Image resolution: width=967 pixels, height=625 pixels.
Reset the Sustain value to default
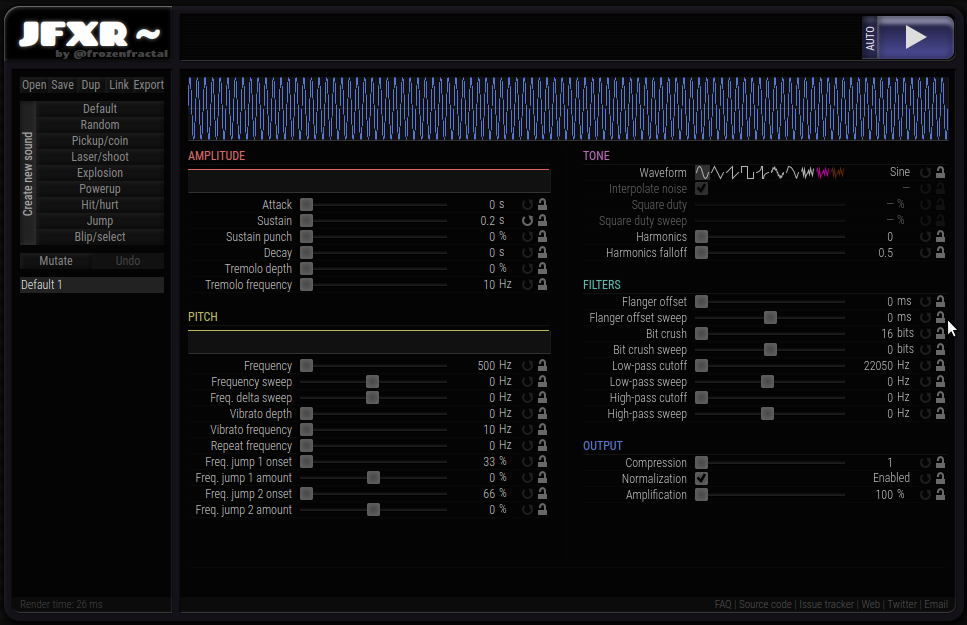(527, 221)
